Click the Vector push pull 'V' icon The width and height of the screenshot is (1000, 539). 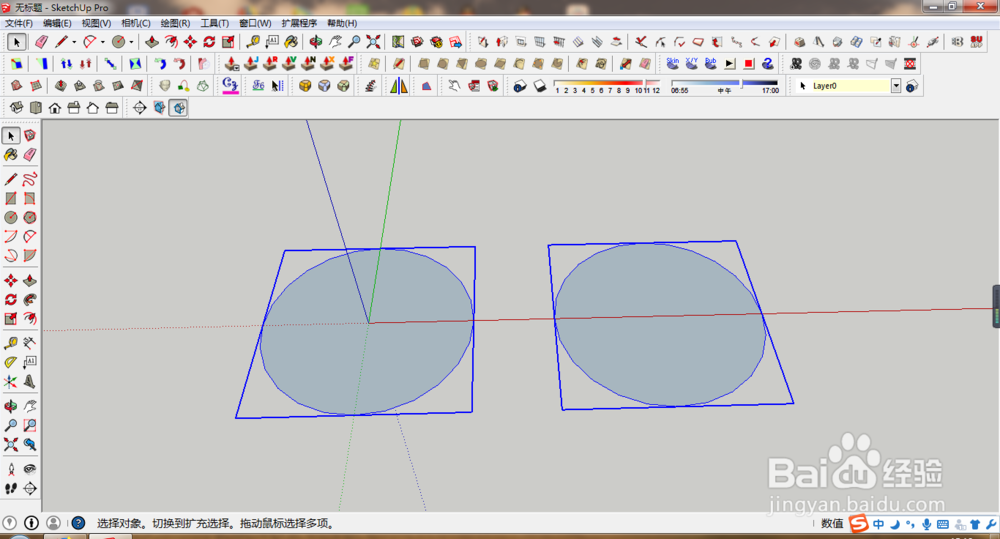tap(290, 64)
